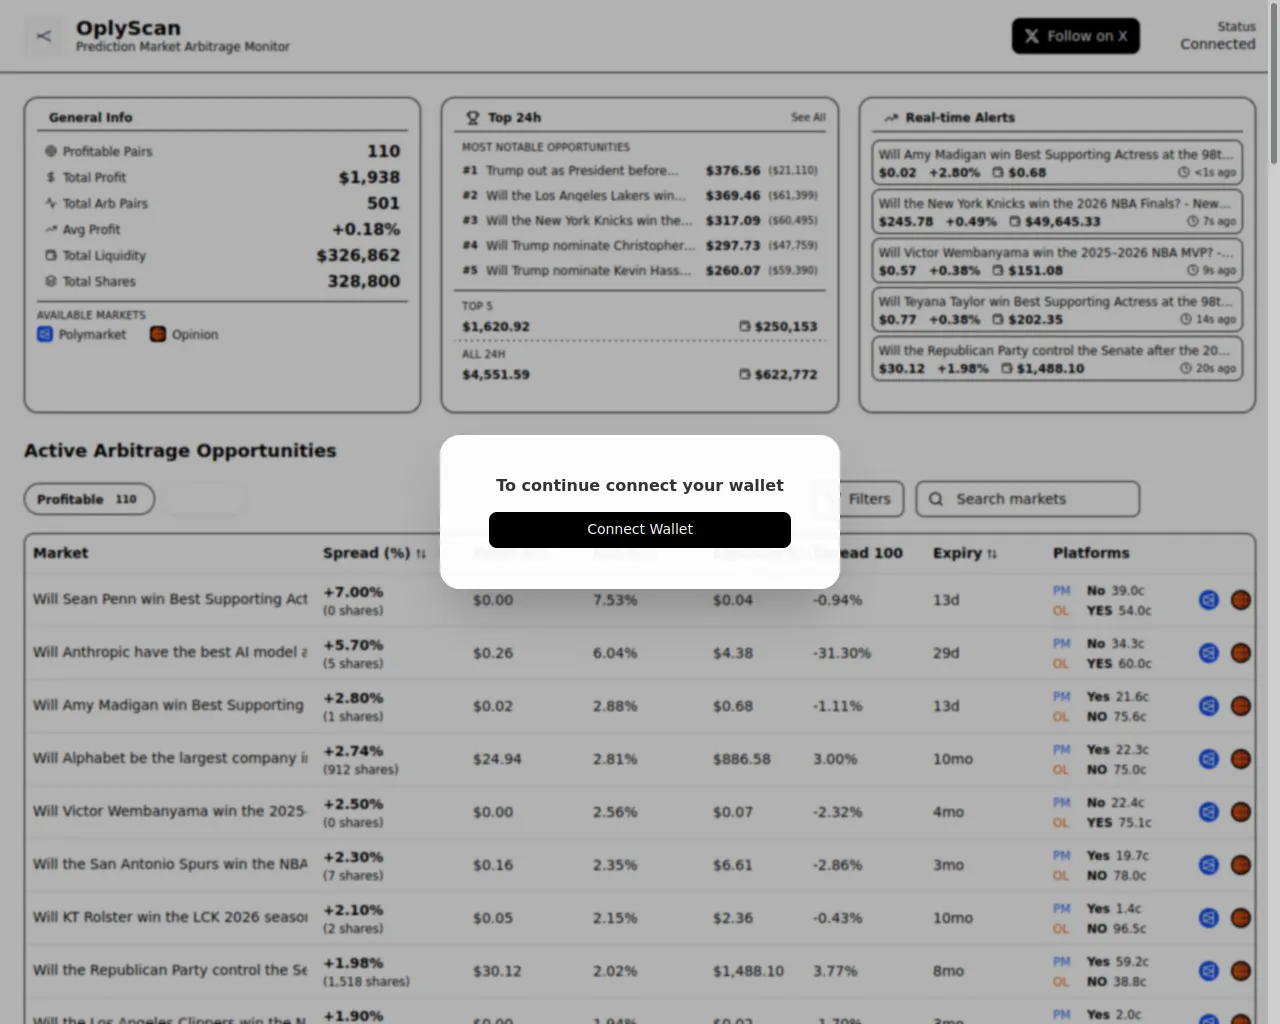Click the Follow on X button
Screen dimensions: 1280x1024
[x=1075, y=36]
